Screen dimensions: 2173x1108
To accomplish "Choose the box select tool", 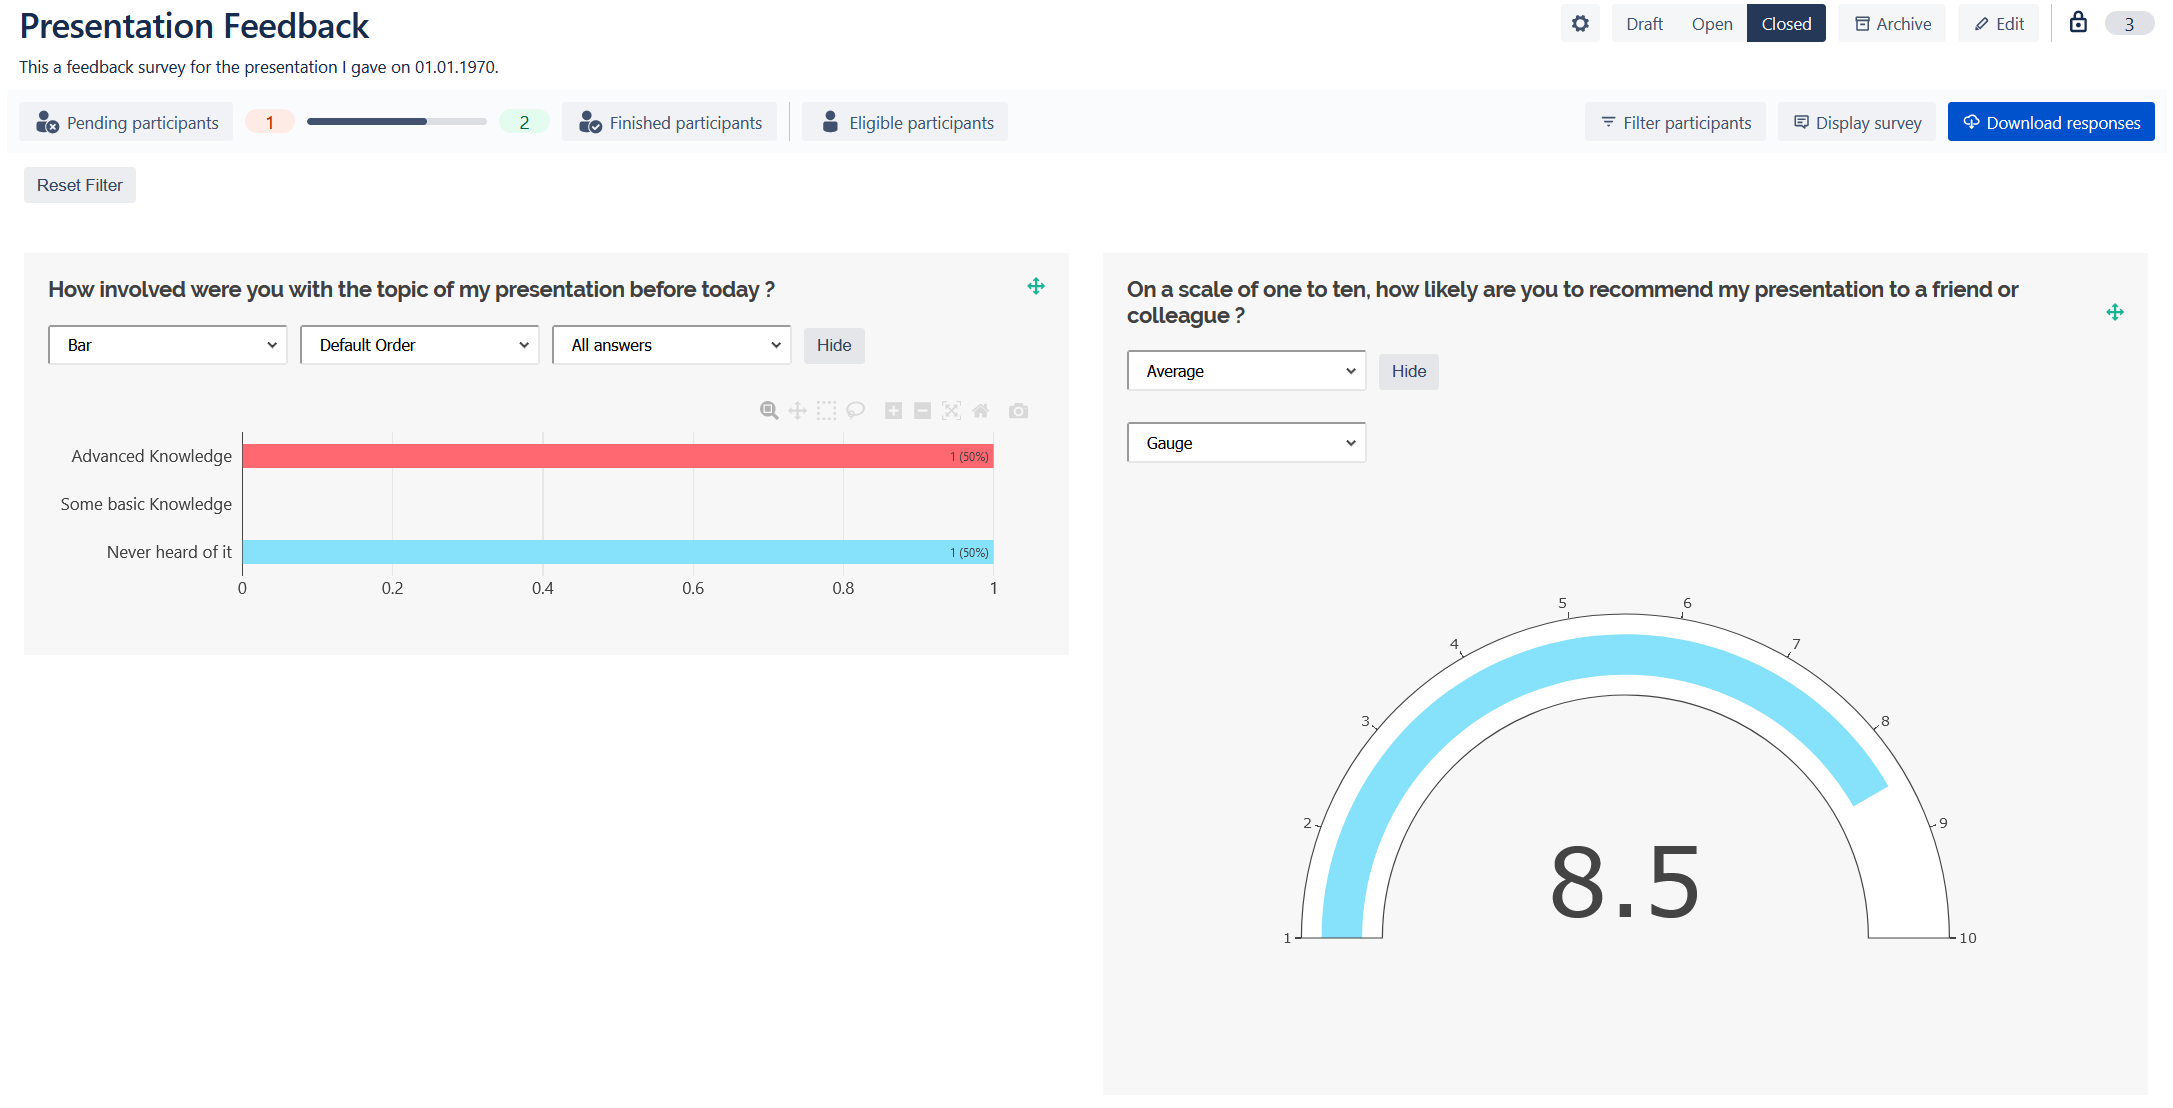I will [x=826, y=410].
